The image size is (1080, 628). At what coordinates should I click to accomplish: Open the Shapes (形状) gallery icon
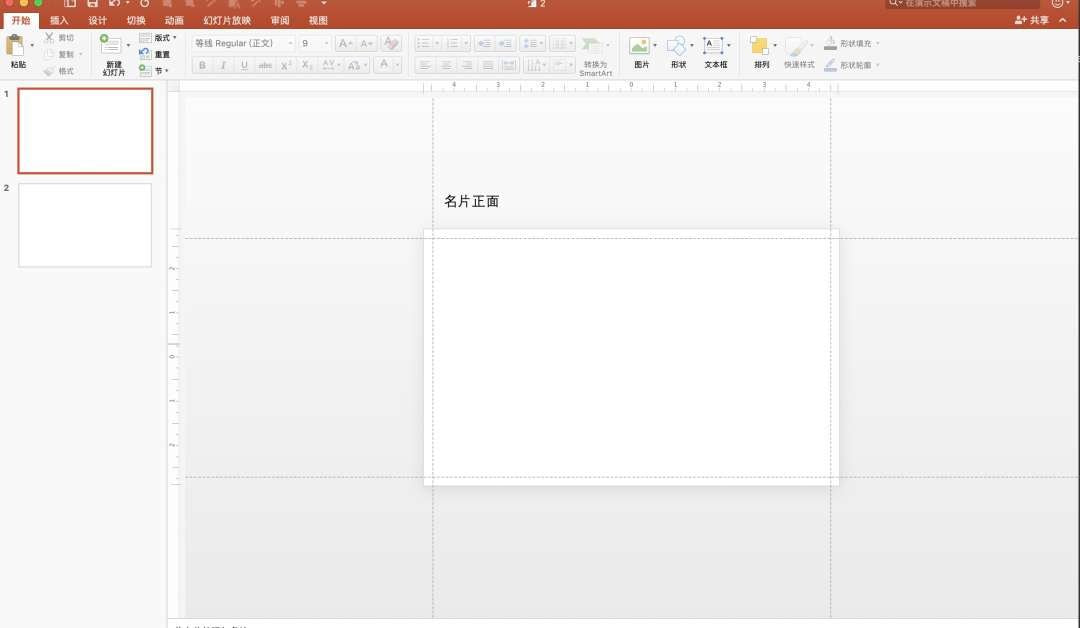[677, 46]
